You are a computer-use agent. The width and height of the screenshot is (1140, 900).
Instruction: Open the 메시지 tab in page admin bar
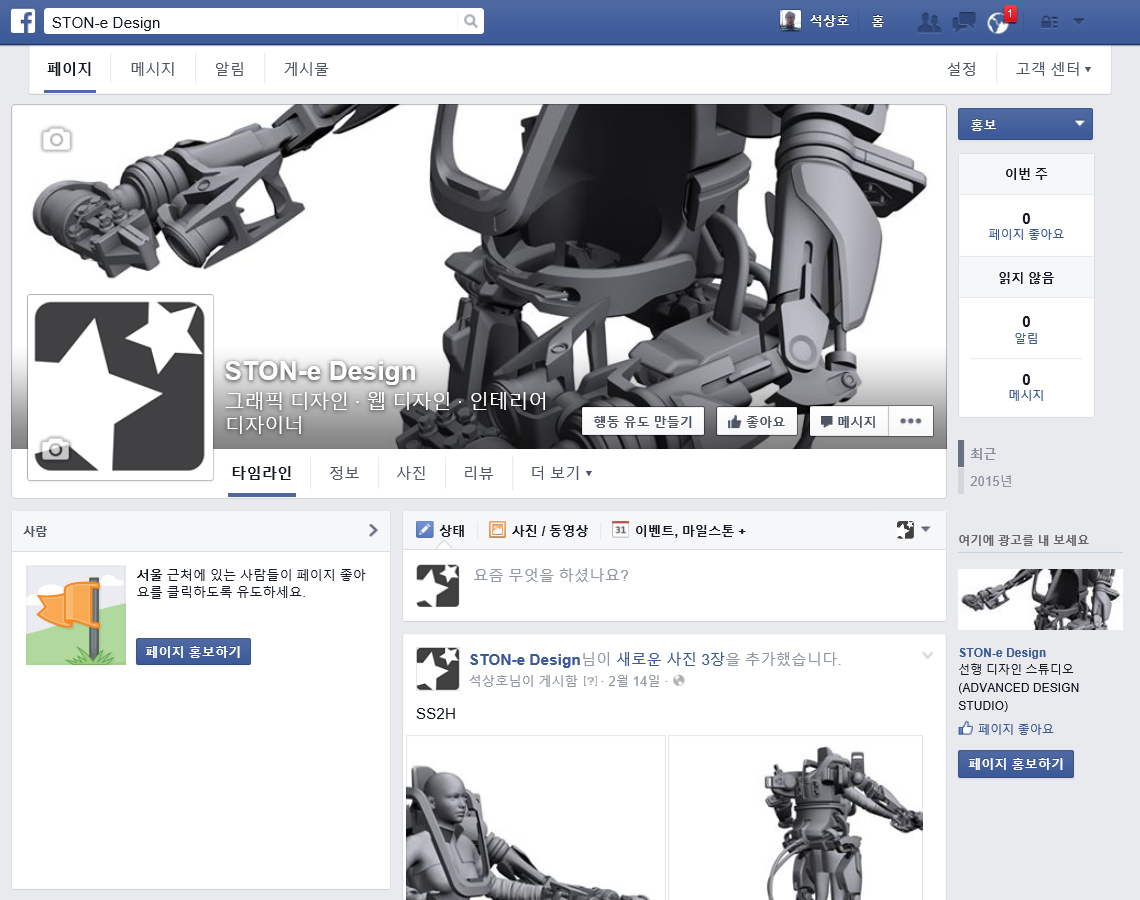153,69
